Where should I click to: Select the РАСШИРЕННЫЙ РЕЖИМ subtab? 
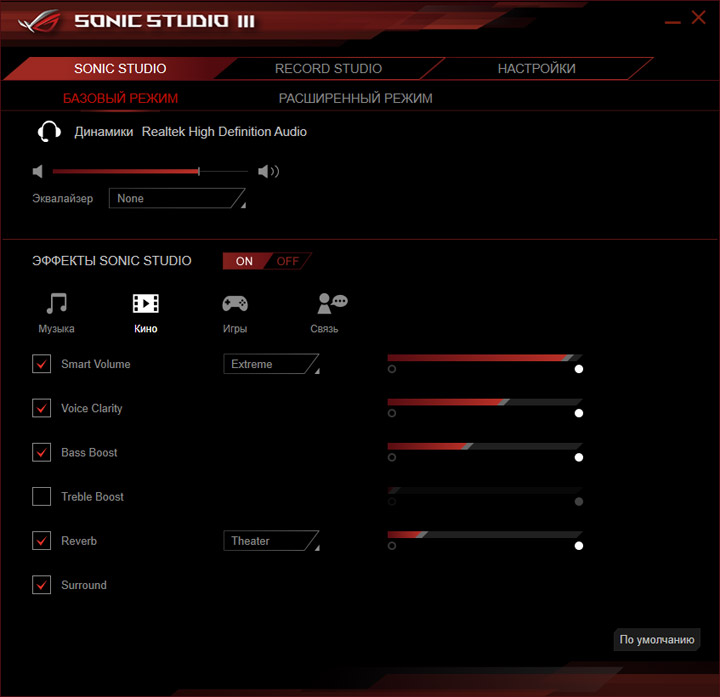(355, 98)
